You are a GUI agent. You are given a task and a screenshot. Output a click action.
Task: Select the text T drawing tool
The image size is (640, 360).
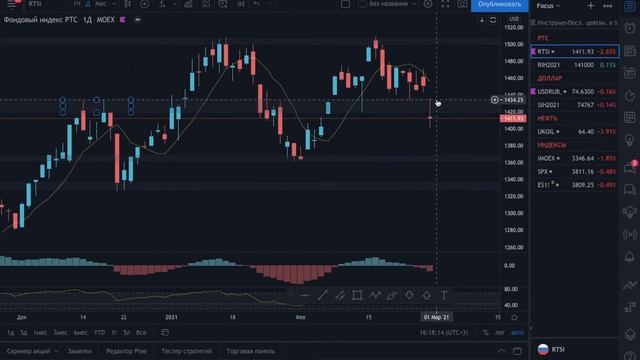pos(444,296)
